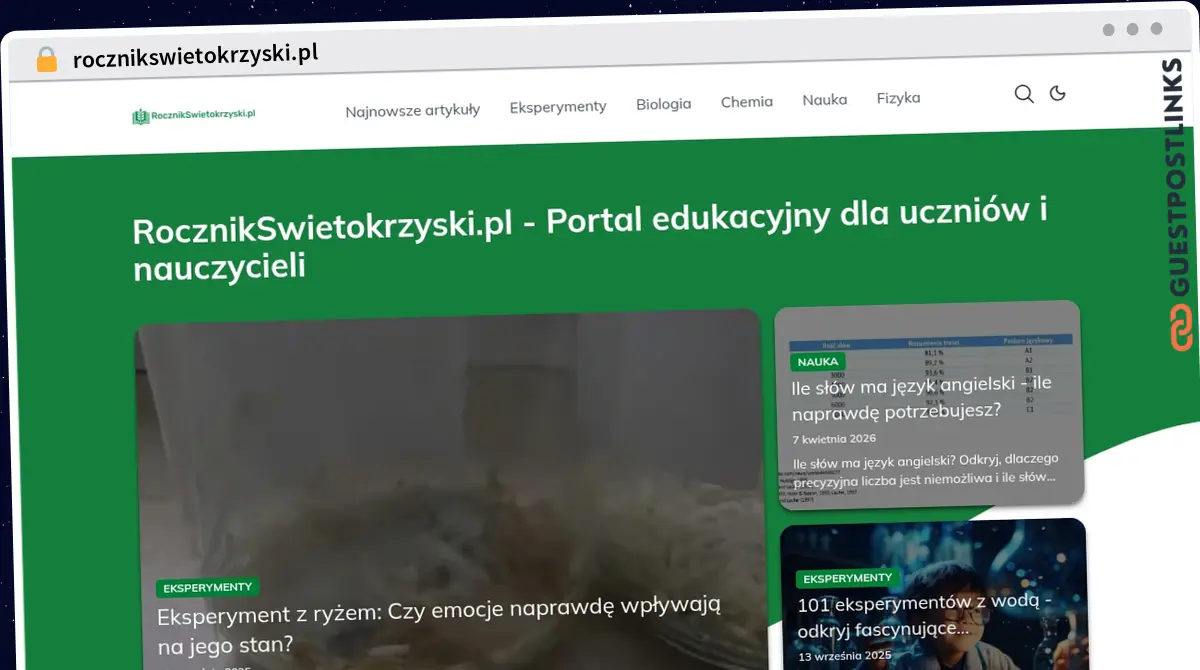Open article 101 eksperymentów z wodą
The height and width of the screenshot is (670, 1200).
point(924,617)
